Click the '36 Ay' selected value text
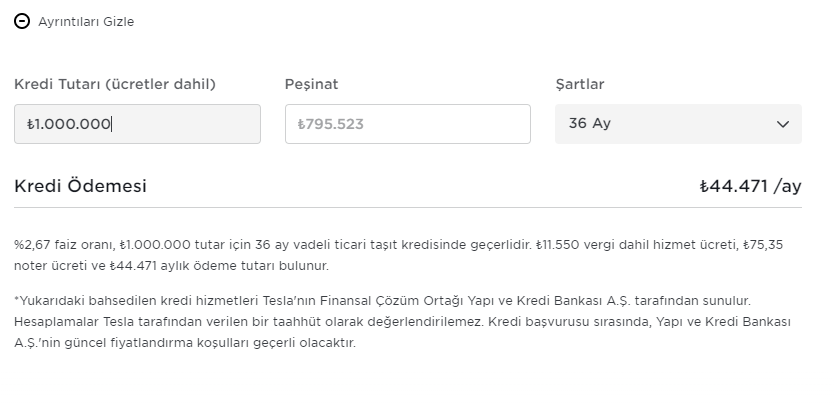Viewport: 838px width, 408px height. point(589,124)
